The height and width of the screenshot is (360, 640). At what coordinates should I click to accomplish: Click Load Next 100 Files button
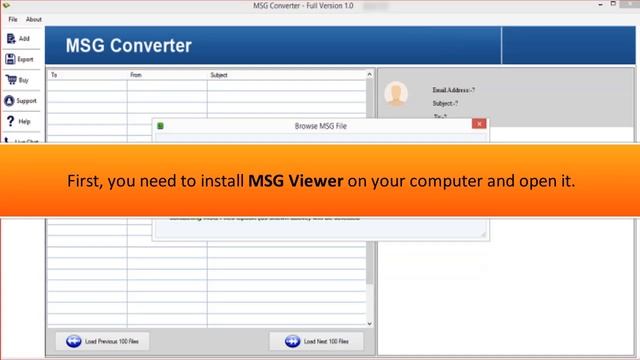point(316,341)
